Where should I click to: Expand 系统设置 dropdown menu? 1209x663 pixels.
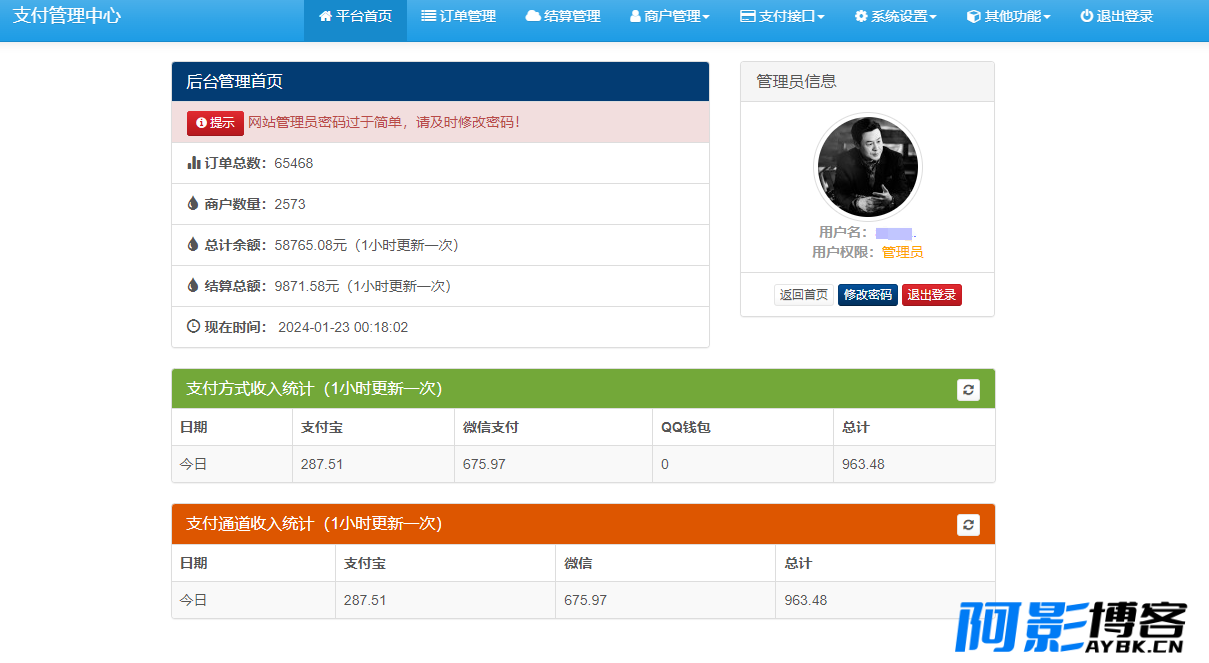pyautogui.click(x=895, y=16)
